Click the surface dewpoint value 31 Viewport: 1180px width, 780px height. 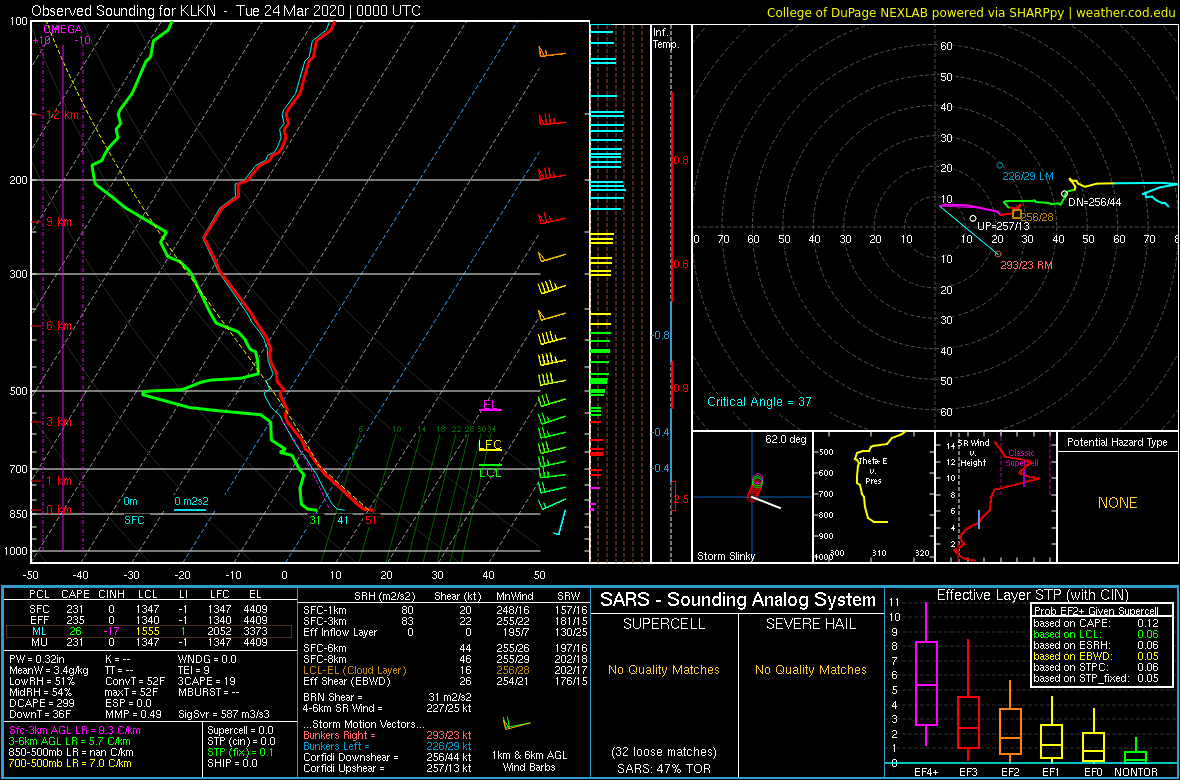315,519
